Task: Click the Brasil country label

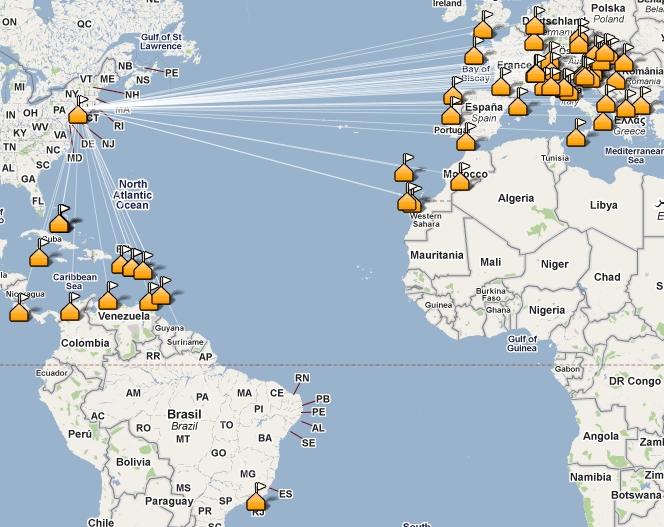Action: [x=184, y=414]
